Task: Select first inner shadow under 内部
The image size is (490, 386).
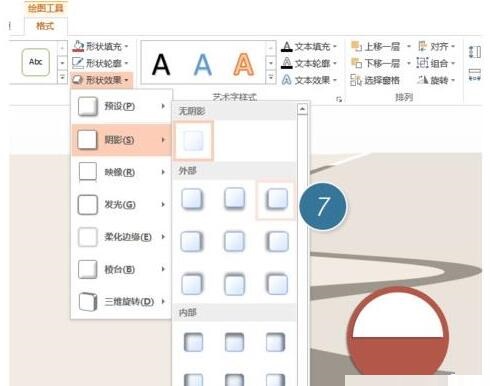Action: tap(193, 342)
